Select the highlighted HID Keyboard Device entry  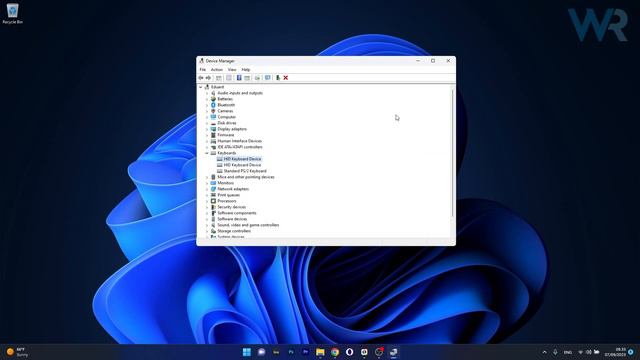pyautogui.click(x=242, y=159)
